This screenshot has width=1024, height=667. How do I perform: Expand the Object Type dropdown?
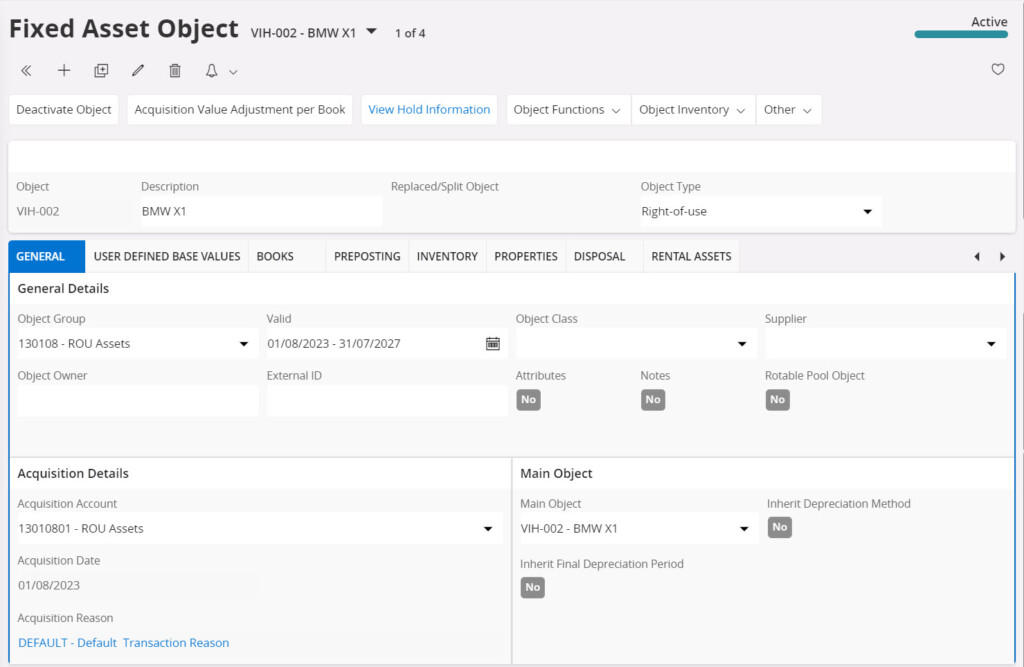(867, 212)
